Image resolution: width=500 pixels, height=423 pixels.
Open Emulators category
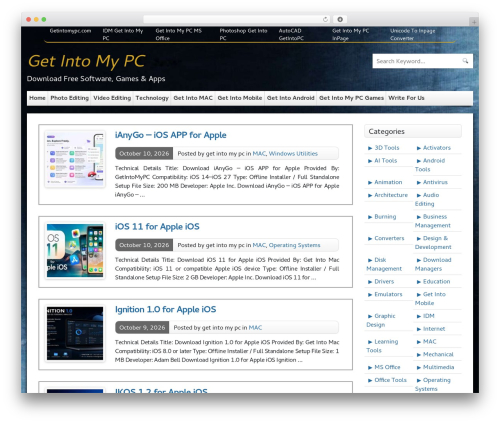388,294
